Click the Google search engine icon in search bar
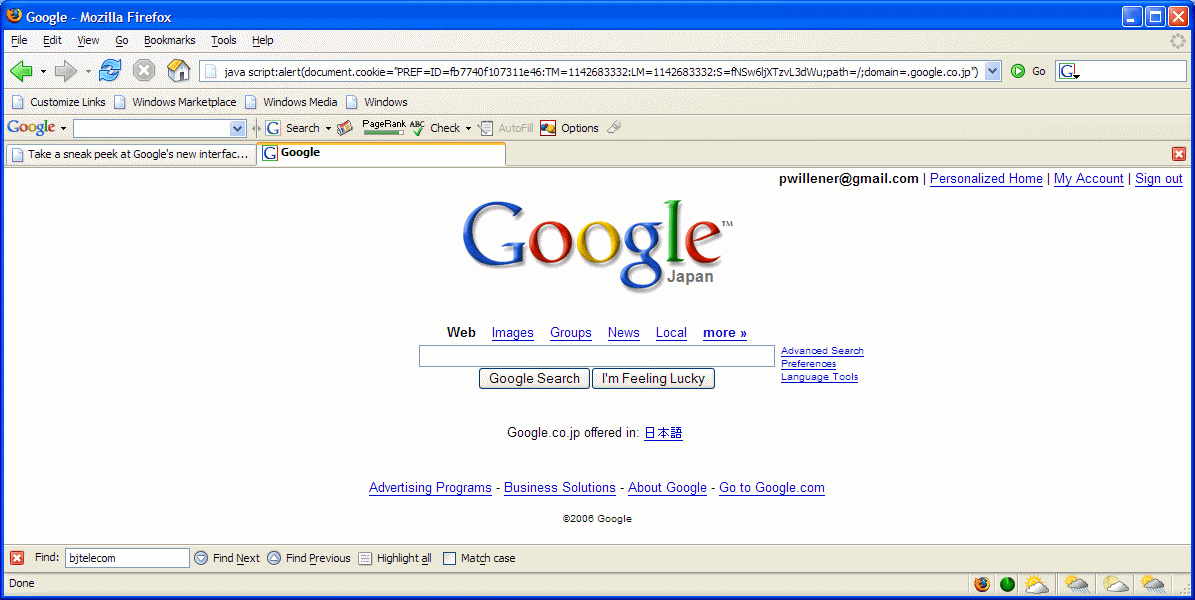1195x600 pixels. (1068, 72)
